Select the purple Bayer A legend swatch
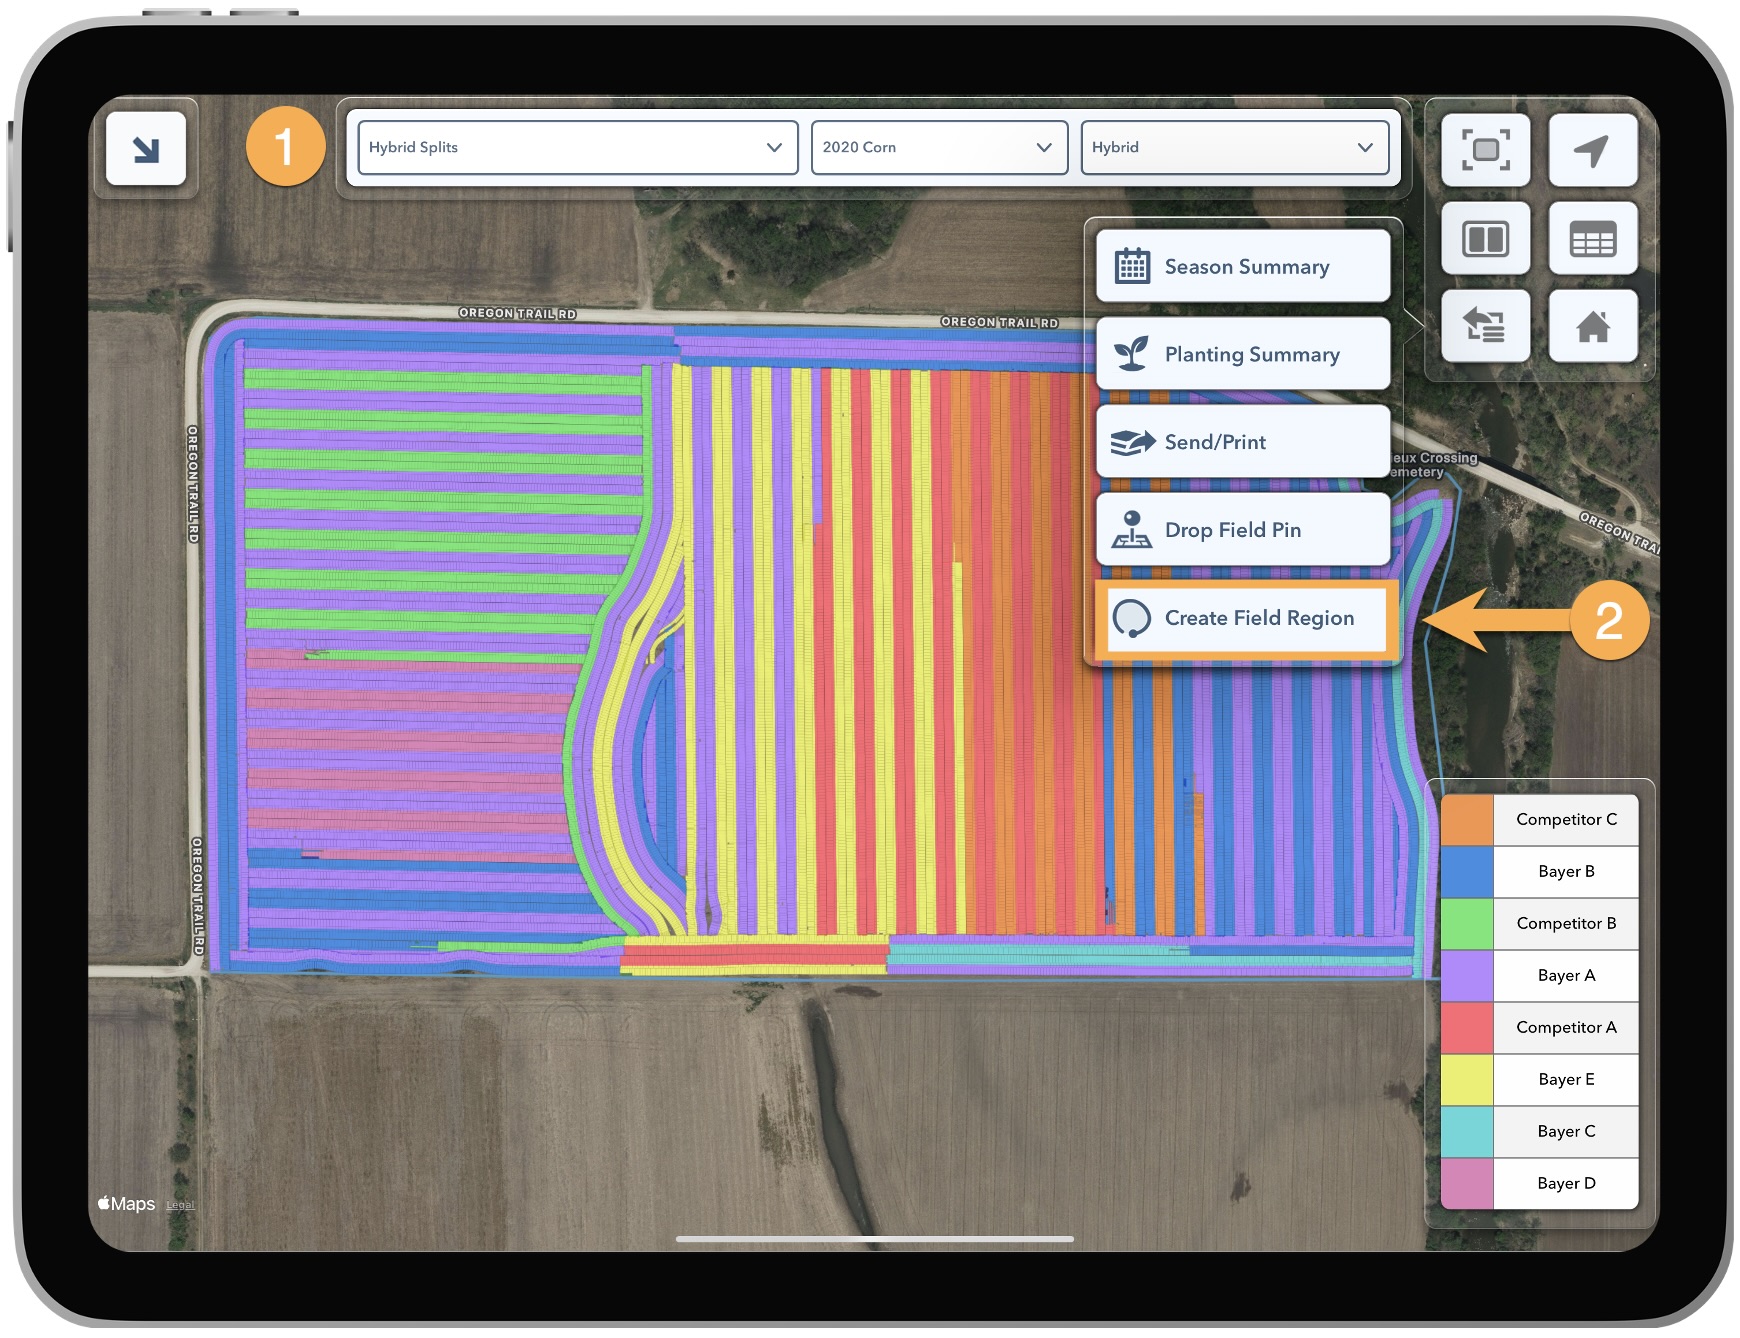1740x1338 pixels. pos(1467,976)
